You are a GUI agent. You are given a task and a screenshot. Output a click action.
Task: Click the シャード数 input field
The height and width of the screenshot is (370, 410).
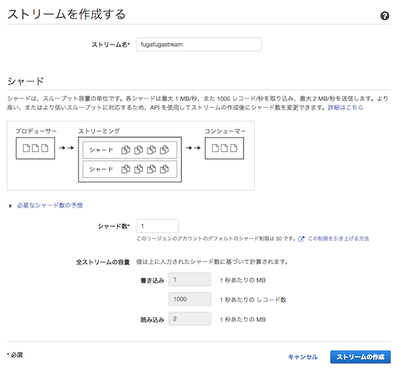(x=157, y=226)
